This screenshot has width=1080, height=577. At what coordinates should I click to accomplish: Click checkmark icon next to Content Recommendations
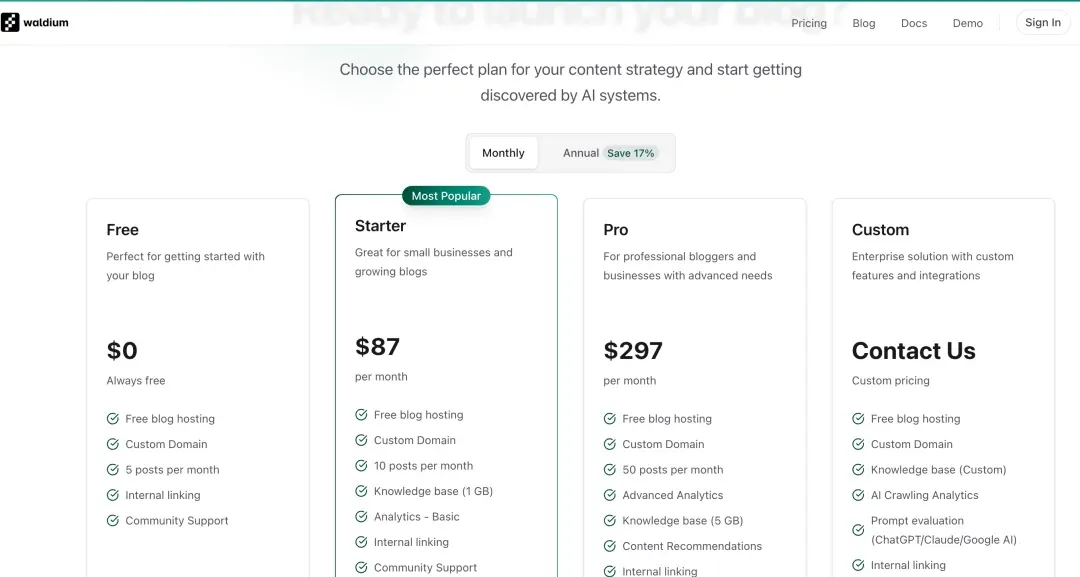pos(610,546)
